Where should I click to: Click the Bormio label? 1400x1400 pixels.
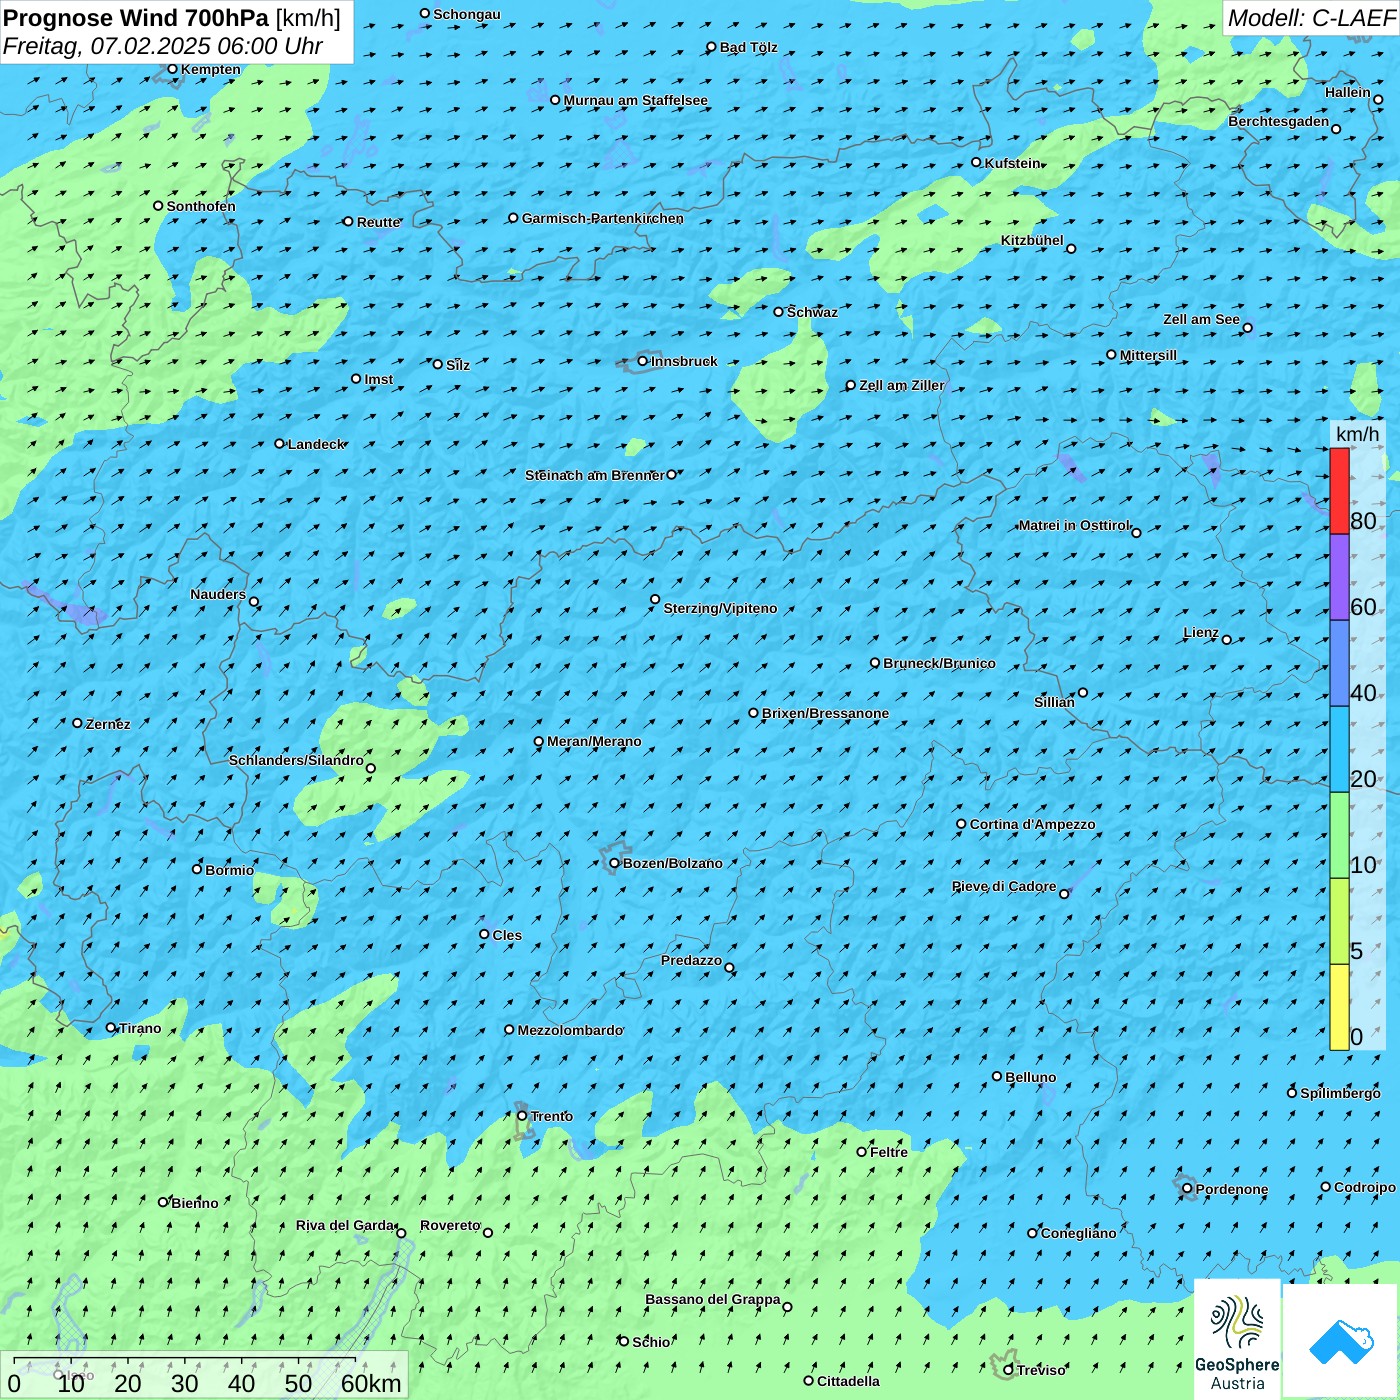click(229, 870)
